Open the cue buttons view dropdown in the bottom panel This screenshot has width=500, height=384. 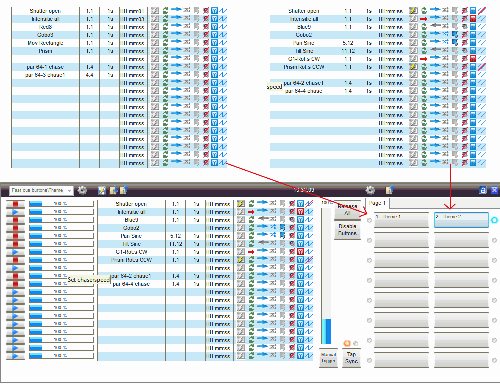[x=41, y=190]
